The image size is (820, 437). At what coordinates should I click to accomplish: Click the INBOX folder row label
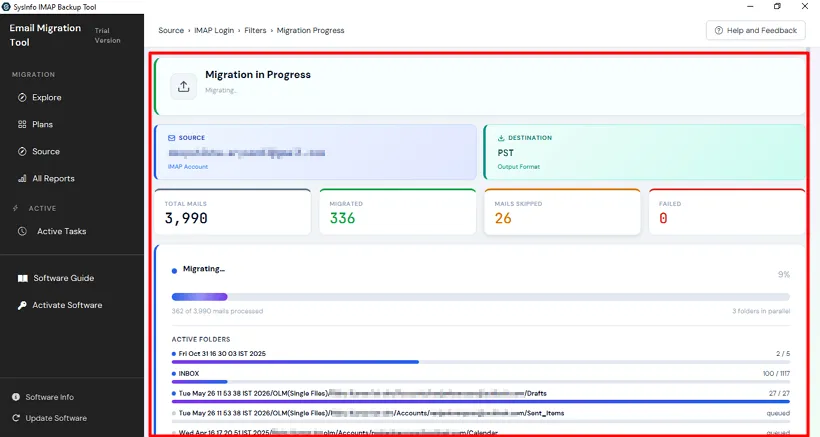coord(189,374)
